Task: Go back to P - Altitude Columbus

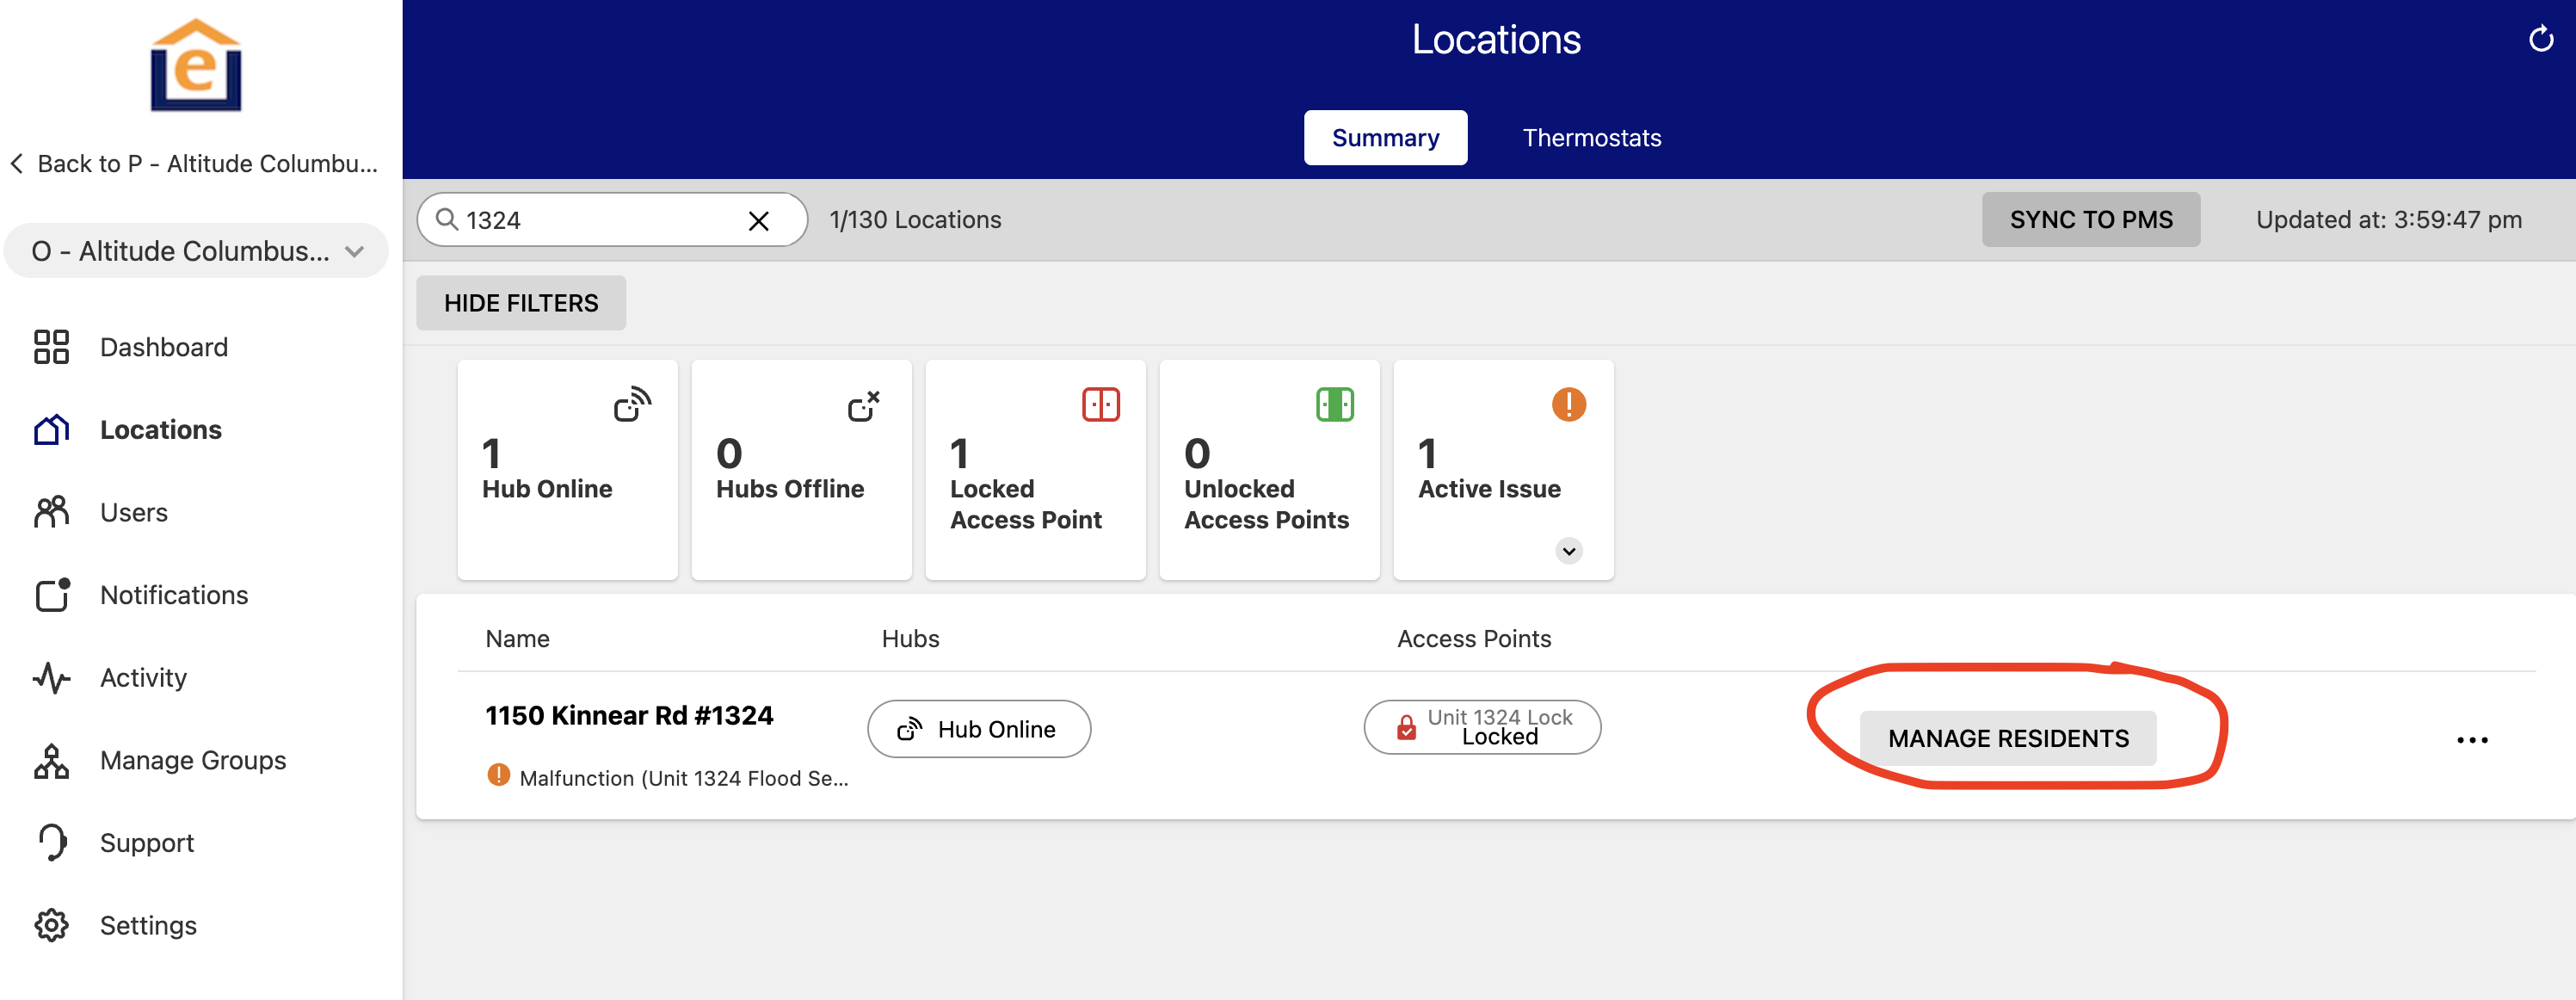Action: coord(194,163)
